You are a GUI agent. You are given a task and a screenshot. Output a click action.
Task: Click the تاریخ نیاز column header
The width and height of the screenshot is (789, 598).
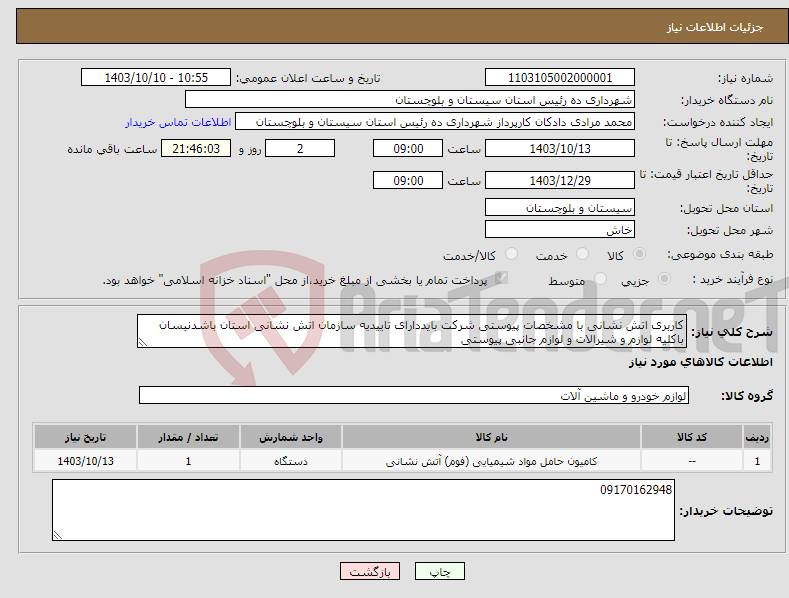pyautogui.click(x=86, y=437)
